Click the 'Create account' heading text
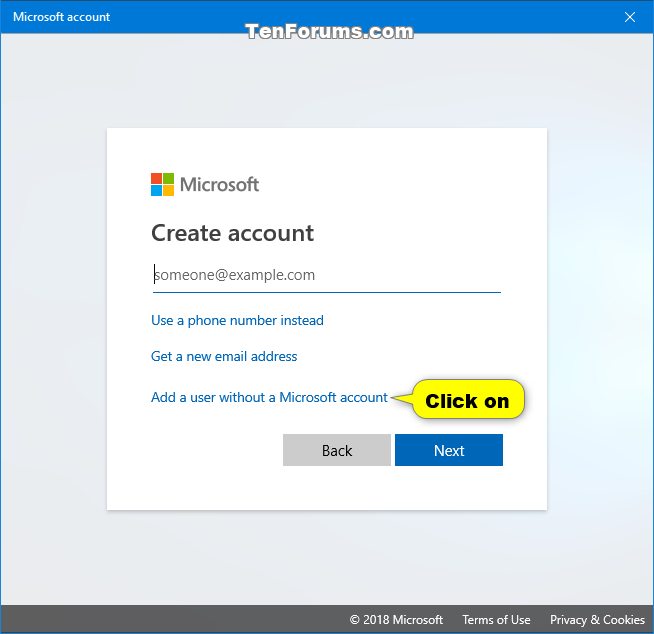The image size is (654, 634). coord(232,233)
